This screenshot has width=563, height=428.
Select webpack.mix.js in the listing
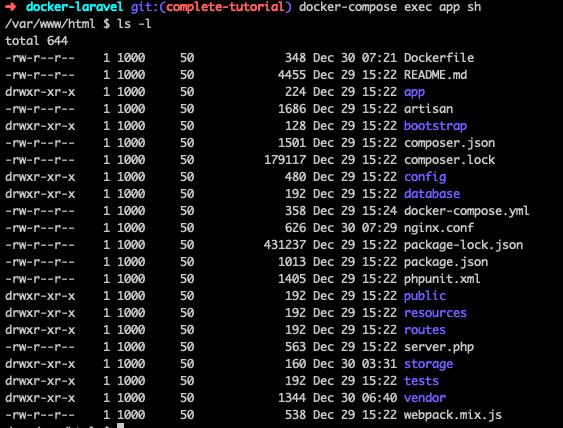453,415
